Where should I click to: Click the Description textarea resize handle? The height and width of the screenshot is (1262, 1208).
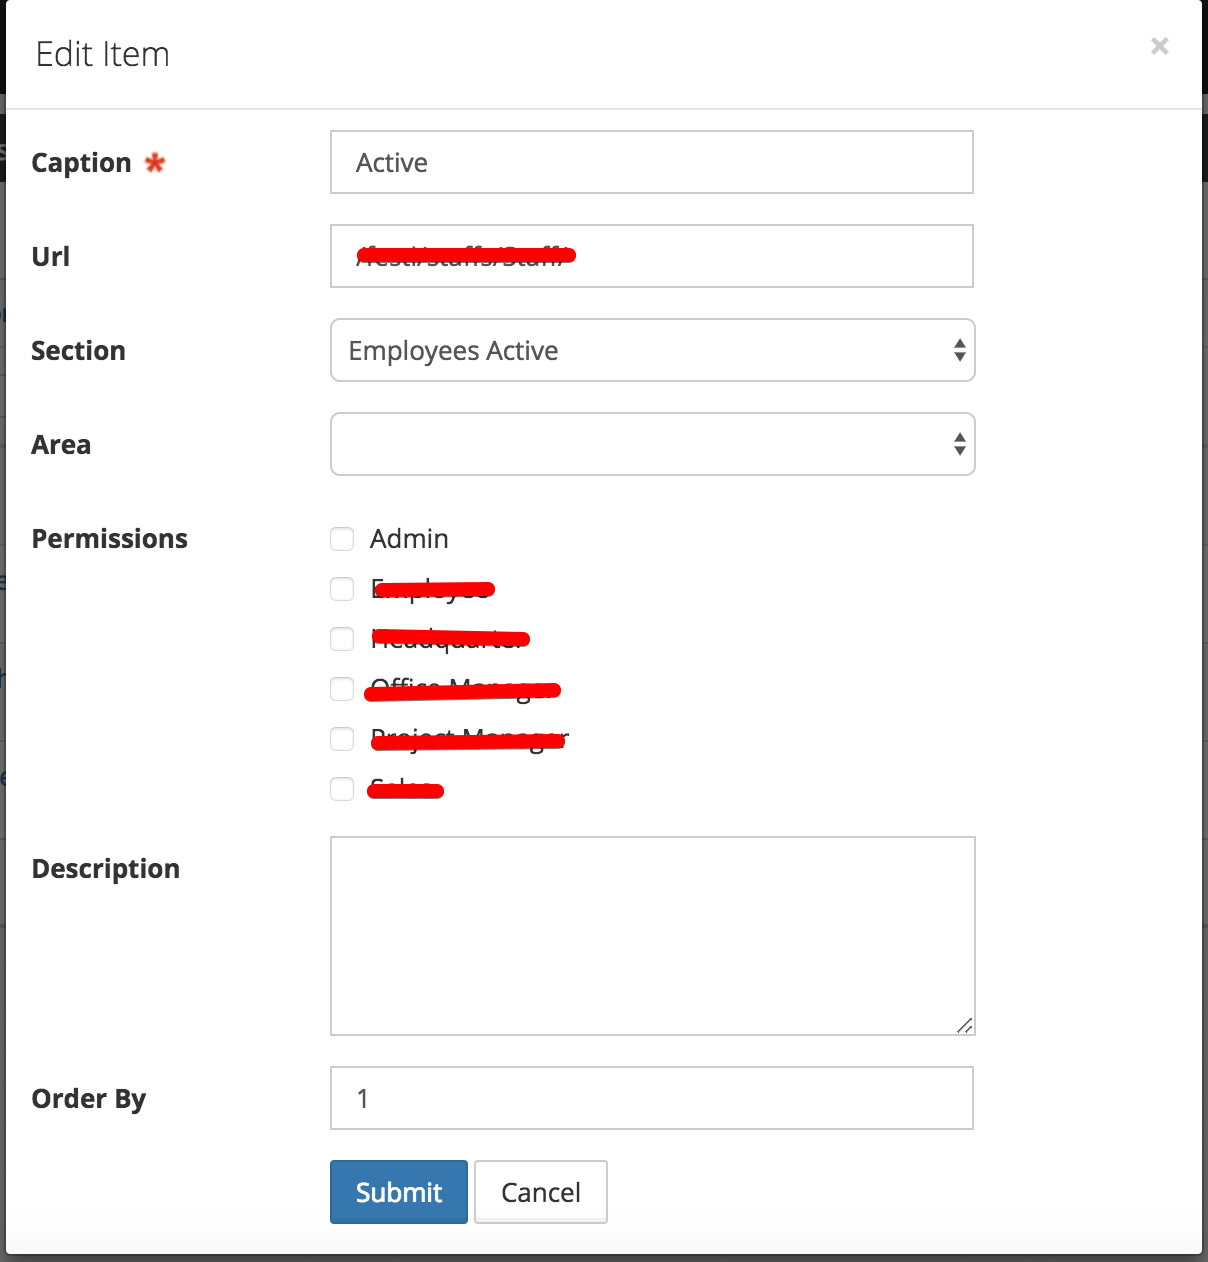pos(964,1025)
